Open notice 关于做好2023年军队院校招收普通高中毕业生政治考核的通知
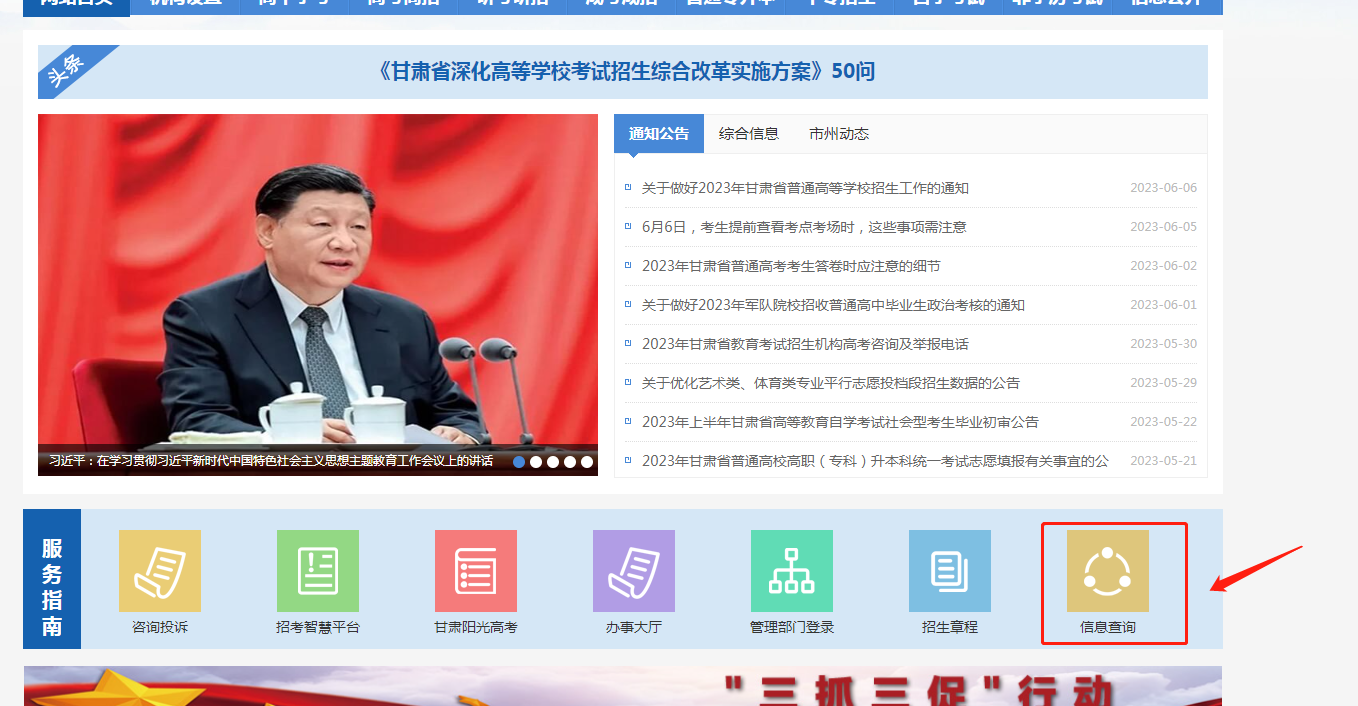 coord(833,305)
